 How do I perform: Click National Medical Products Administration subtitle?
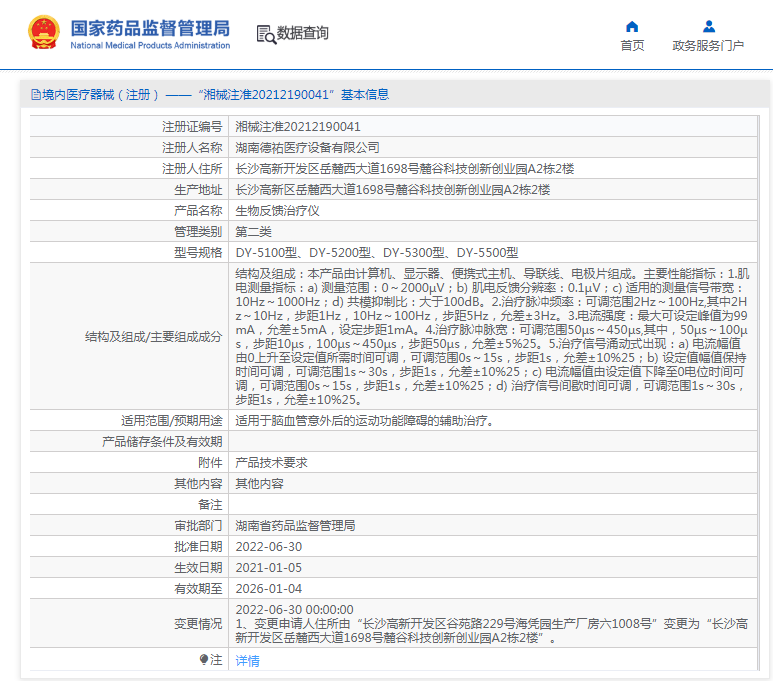[x=150, y=45]
